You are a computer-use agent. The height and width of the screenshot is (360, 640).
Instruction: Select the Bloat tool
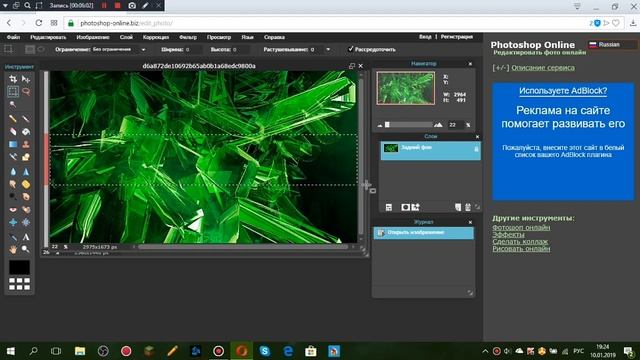[x=13, y=222]
